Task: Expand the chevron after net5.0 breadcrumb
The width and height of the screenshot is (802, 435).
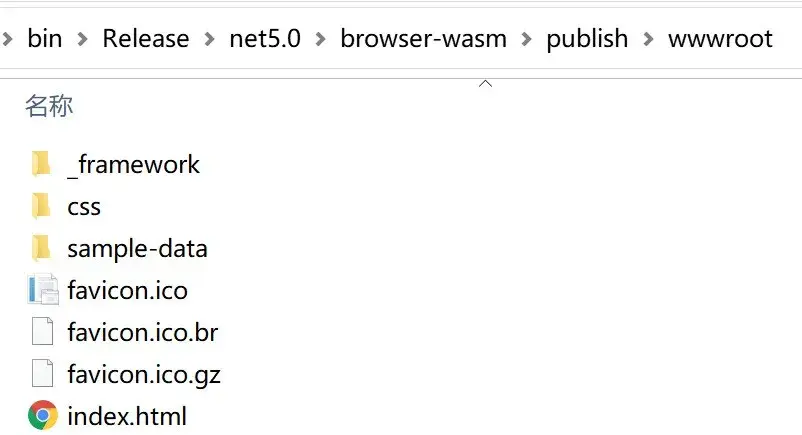Action: click(320, 39)
